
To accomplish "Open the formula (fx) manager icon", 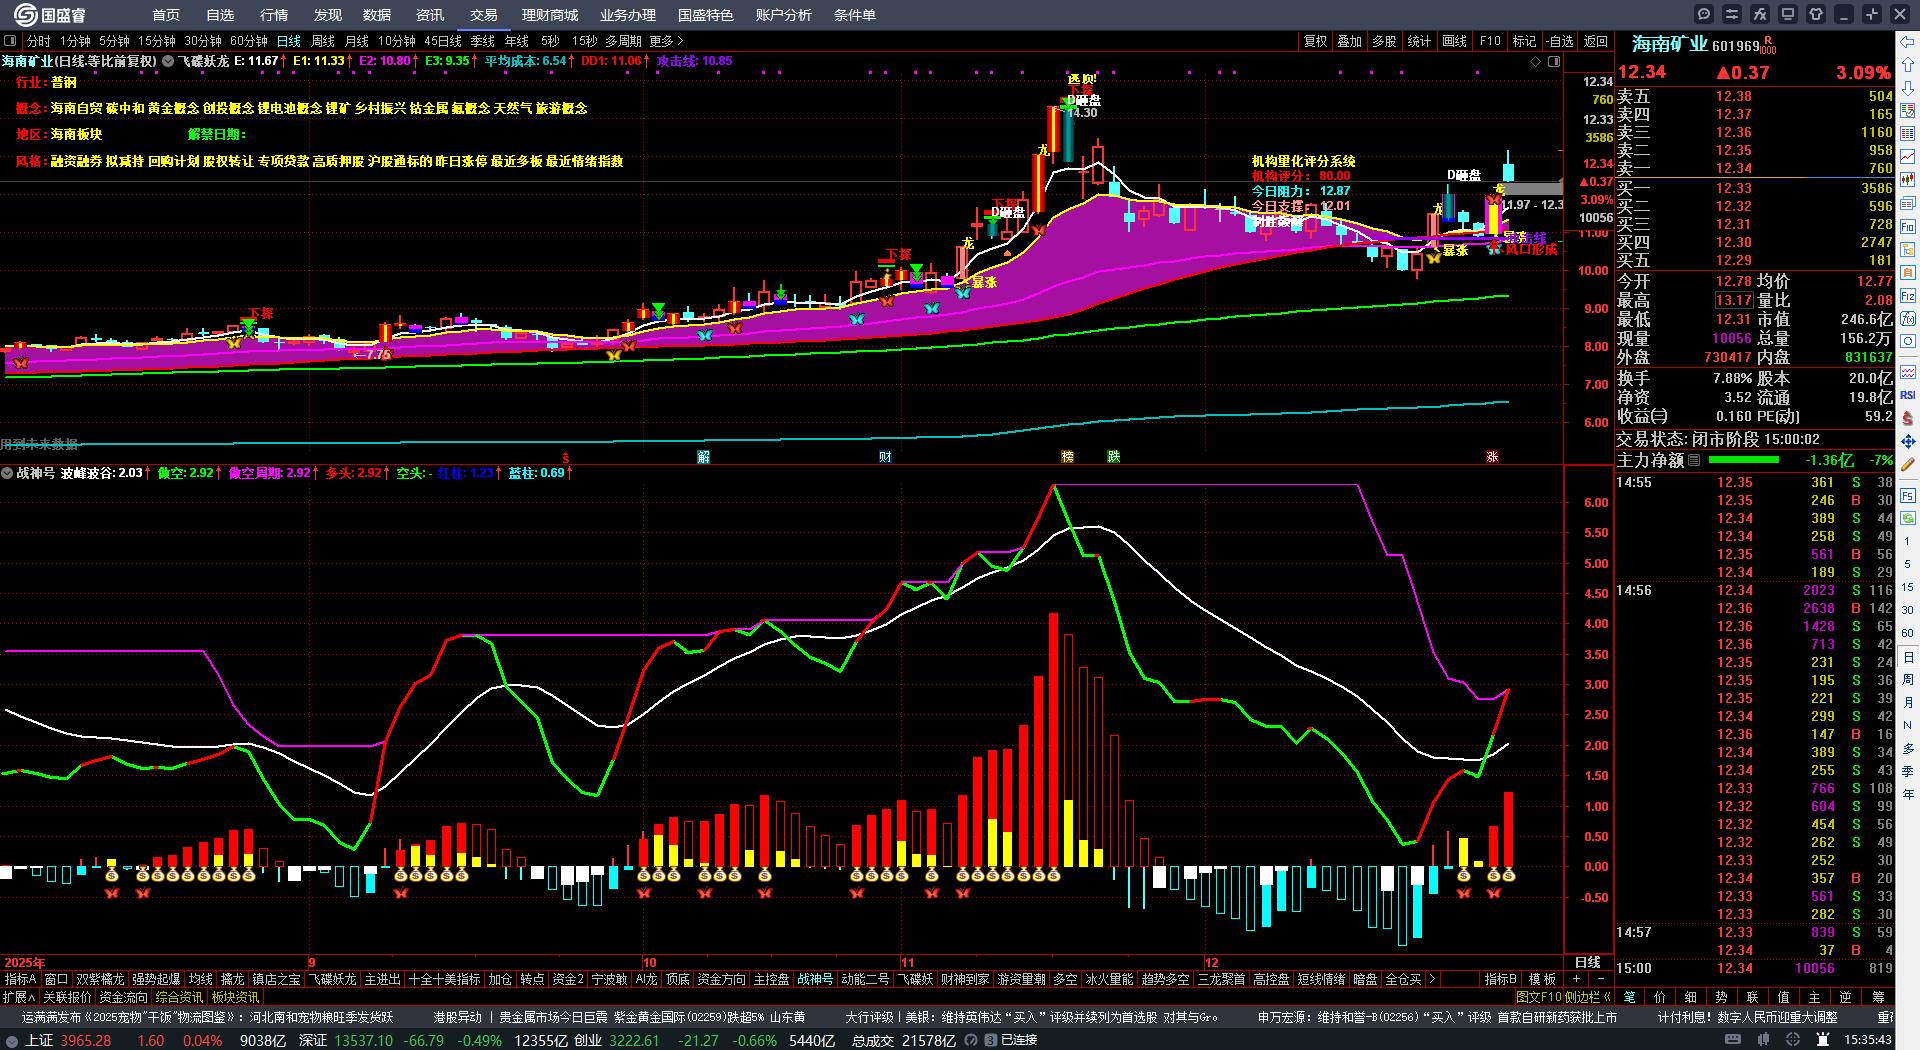I will pyautogui.click(x=1760, y=14).
